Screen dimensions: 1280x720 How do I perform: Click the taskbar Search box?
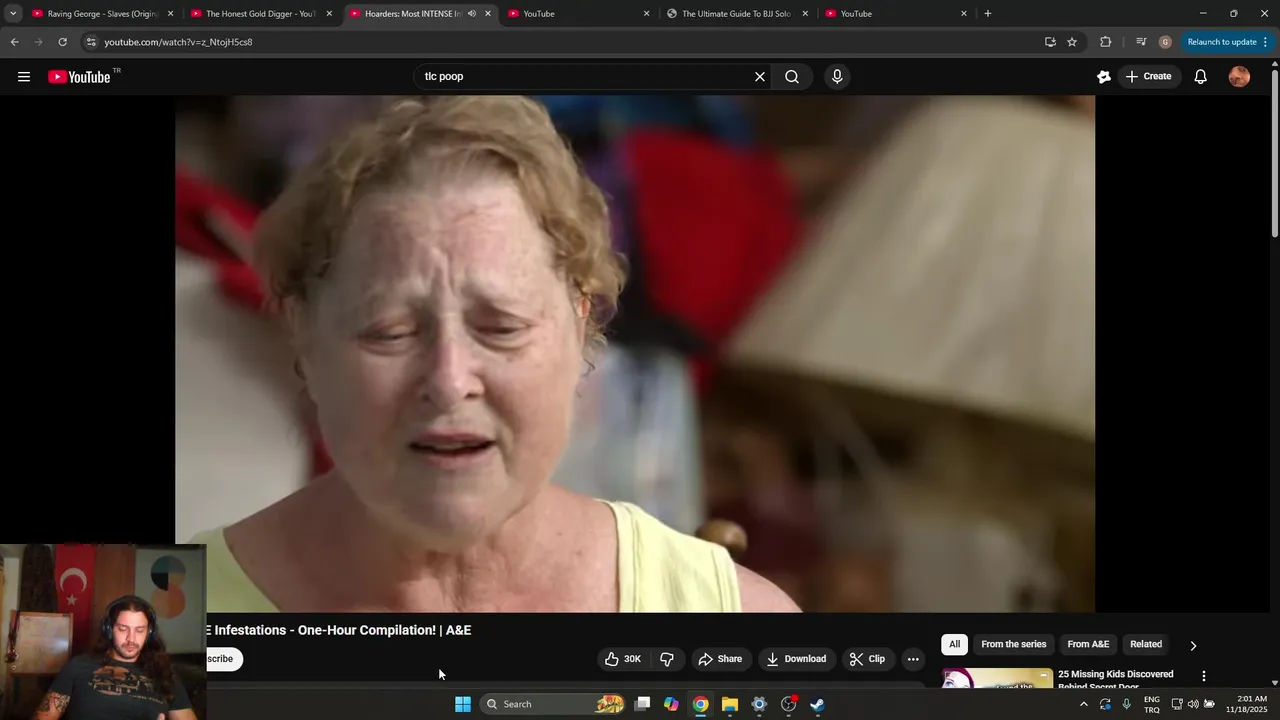tap(553, 704)
